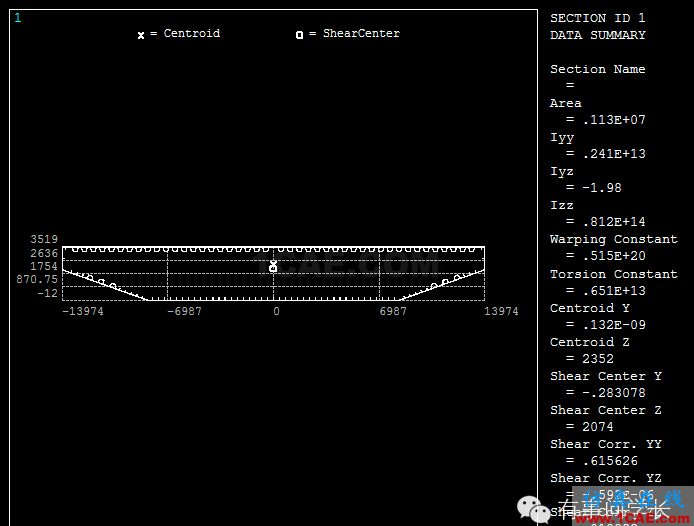
Task: Click the "= ShearCenter" legend text
Action: click(354, 34)
